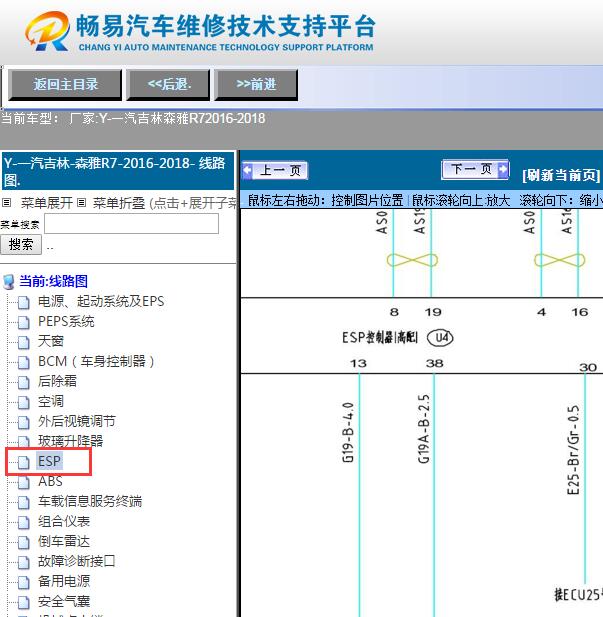
Task: Click the page icon beside 倒车雷达
Action: 24,542
